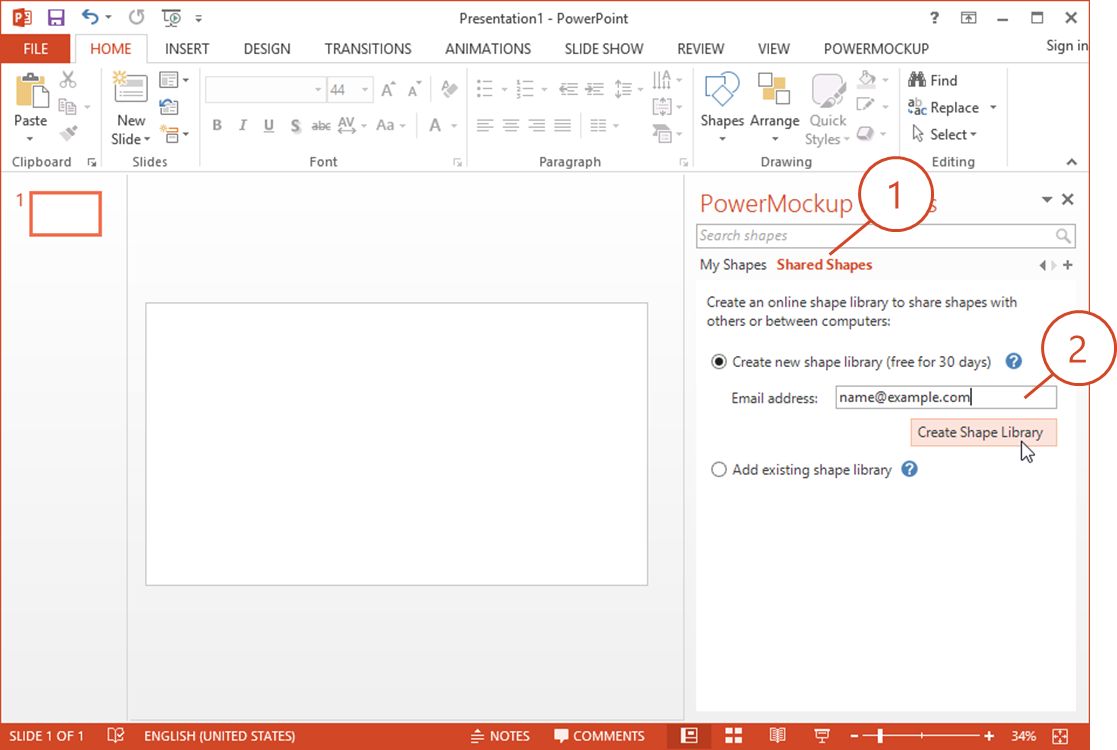
Task: Open COMMENTS pane in status bar
Action: coord(599,736)
